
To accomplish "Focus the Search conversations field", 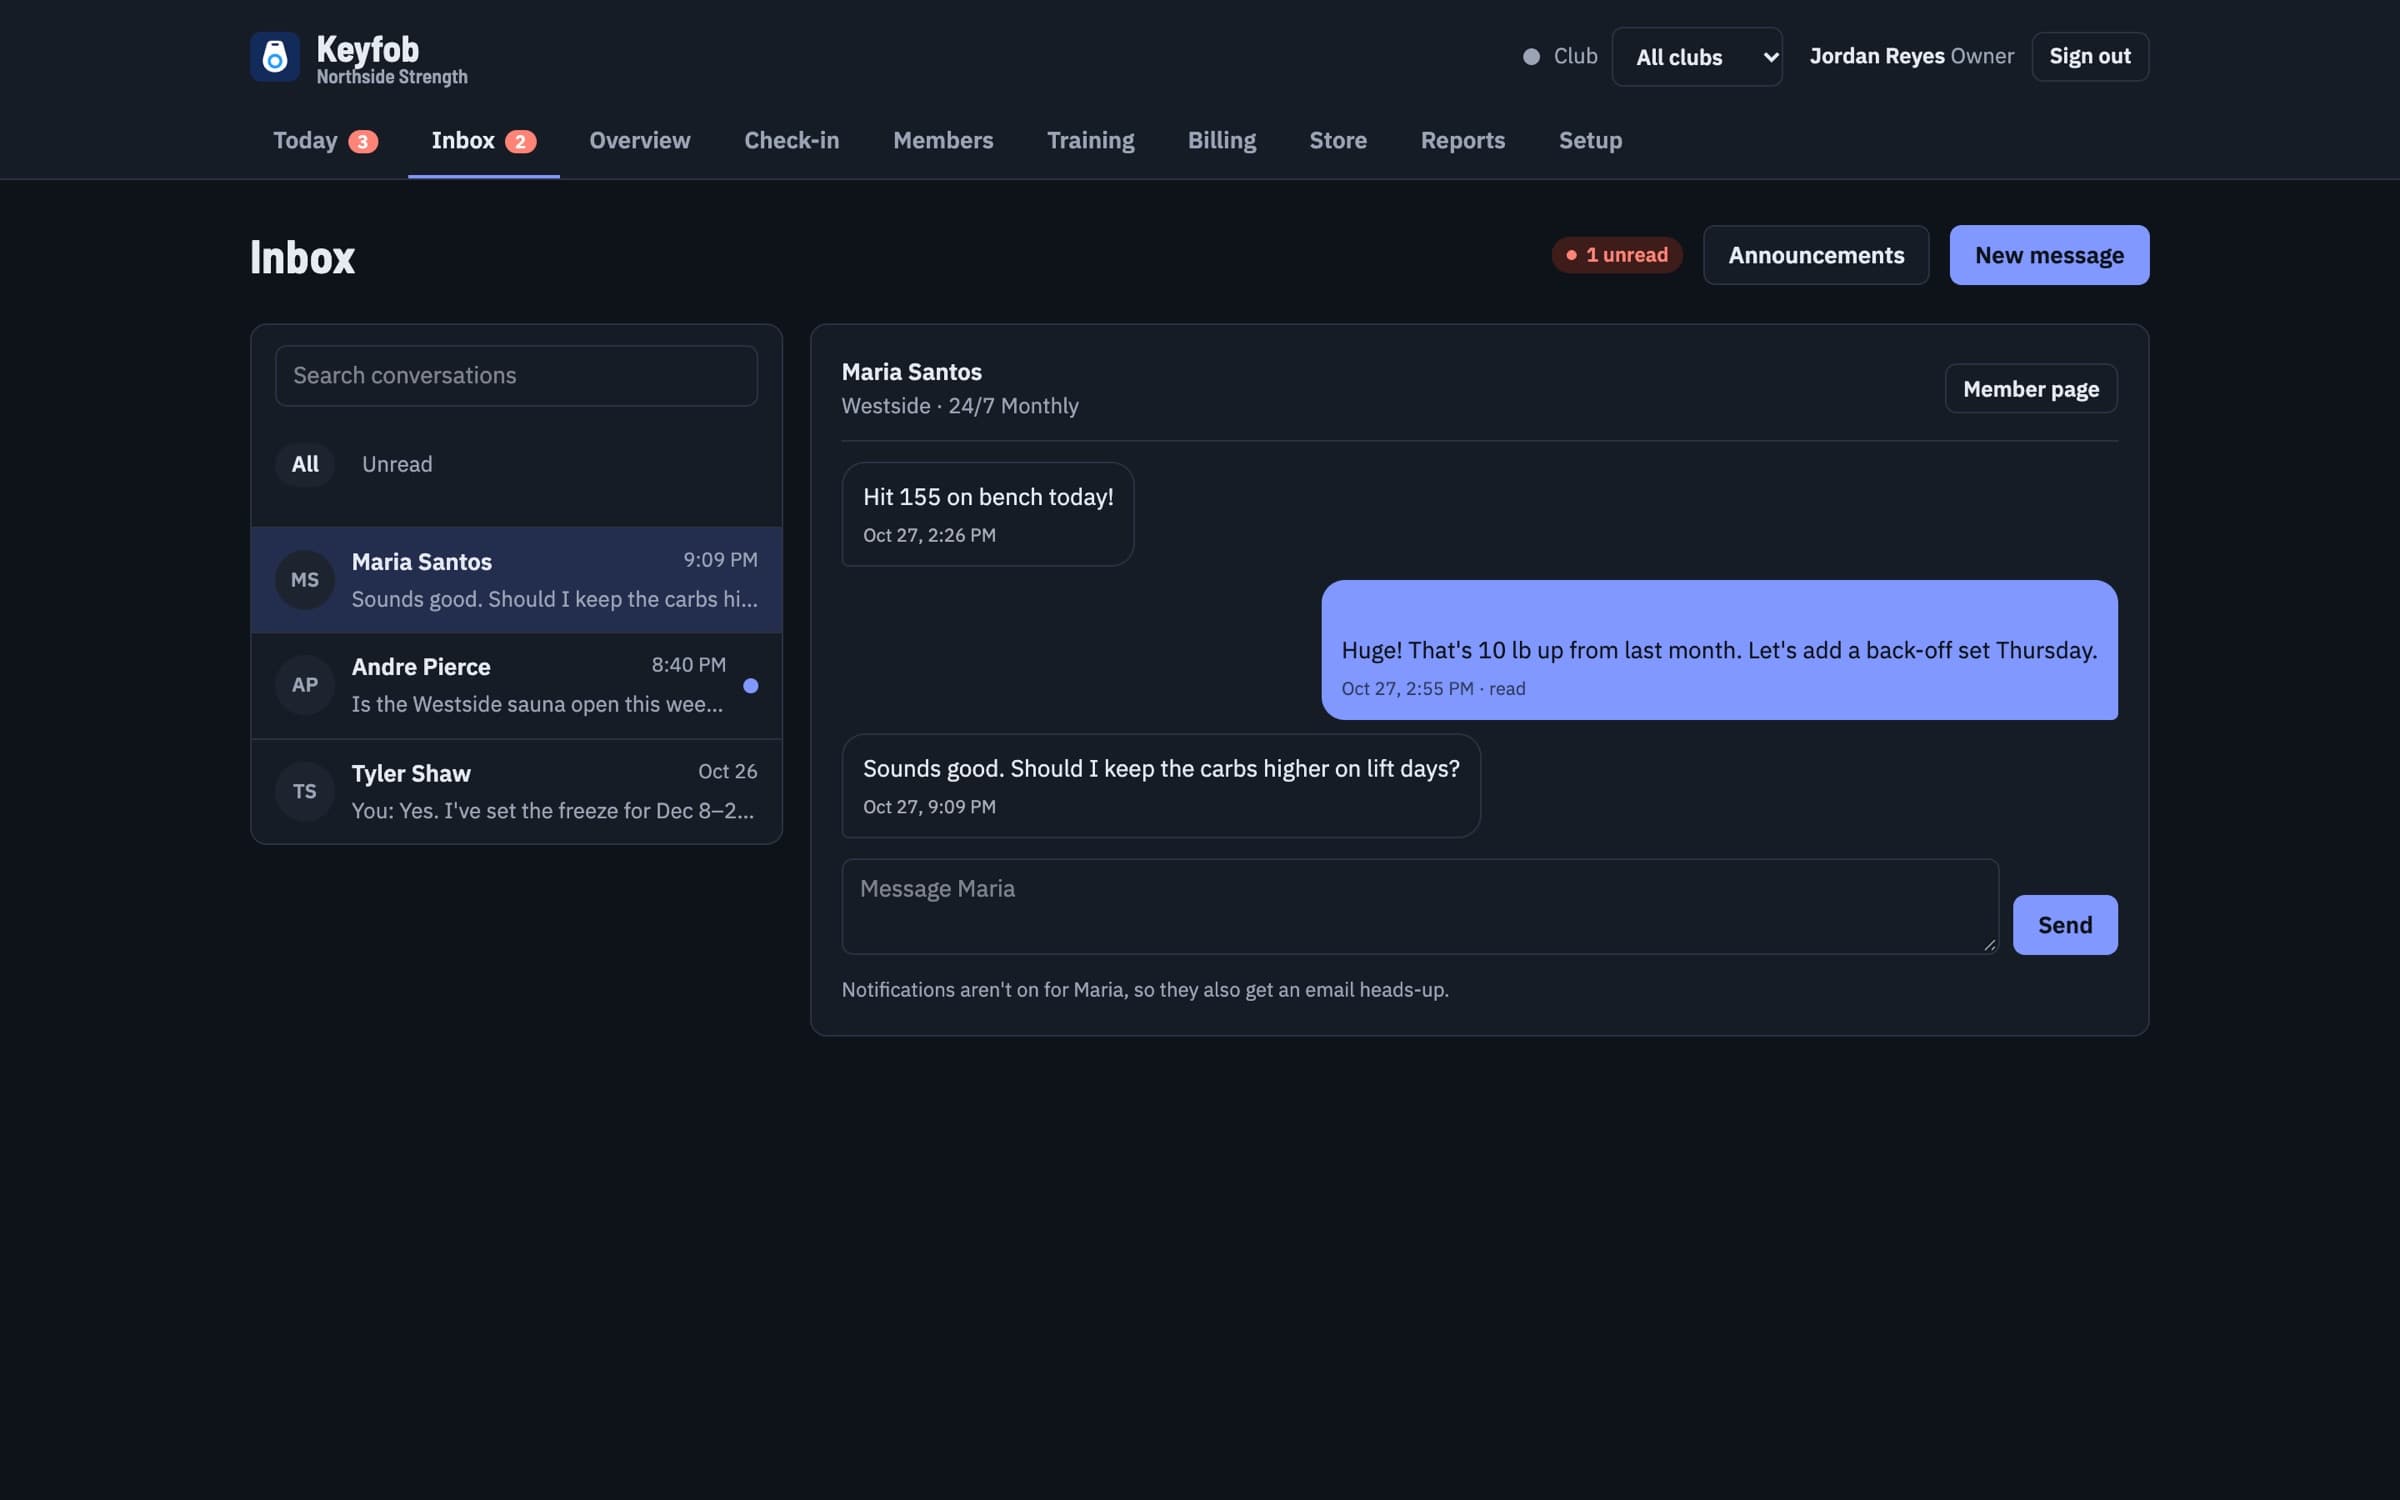I will 516,376.
